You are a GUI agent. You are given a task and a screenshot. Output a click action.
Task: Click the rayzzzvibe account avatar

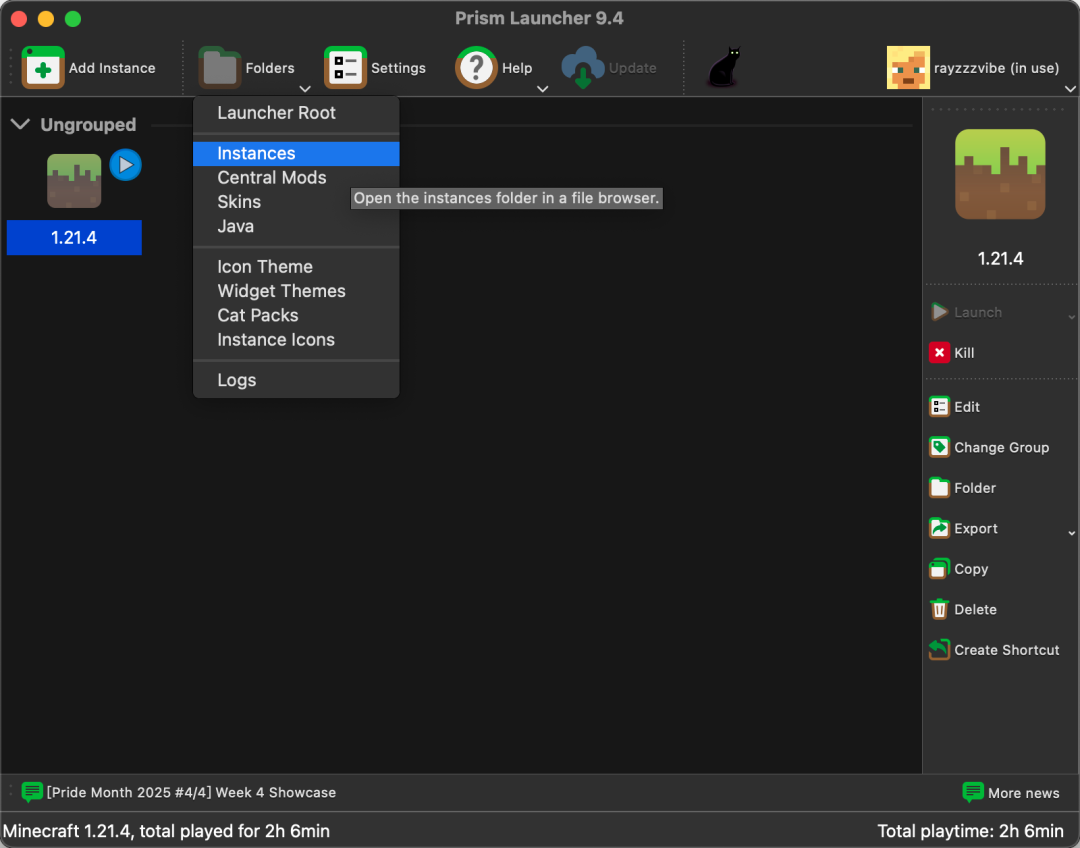click(908, 68)
